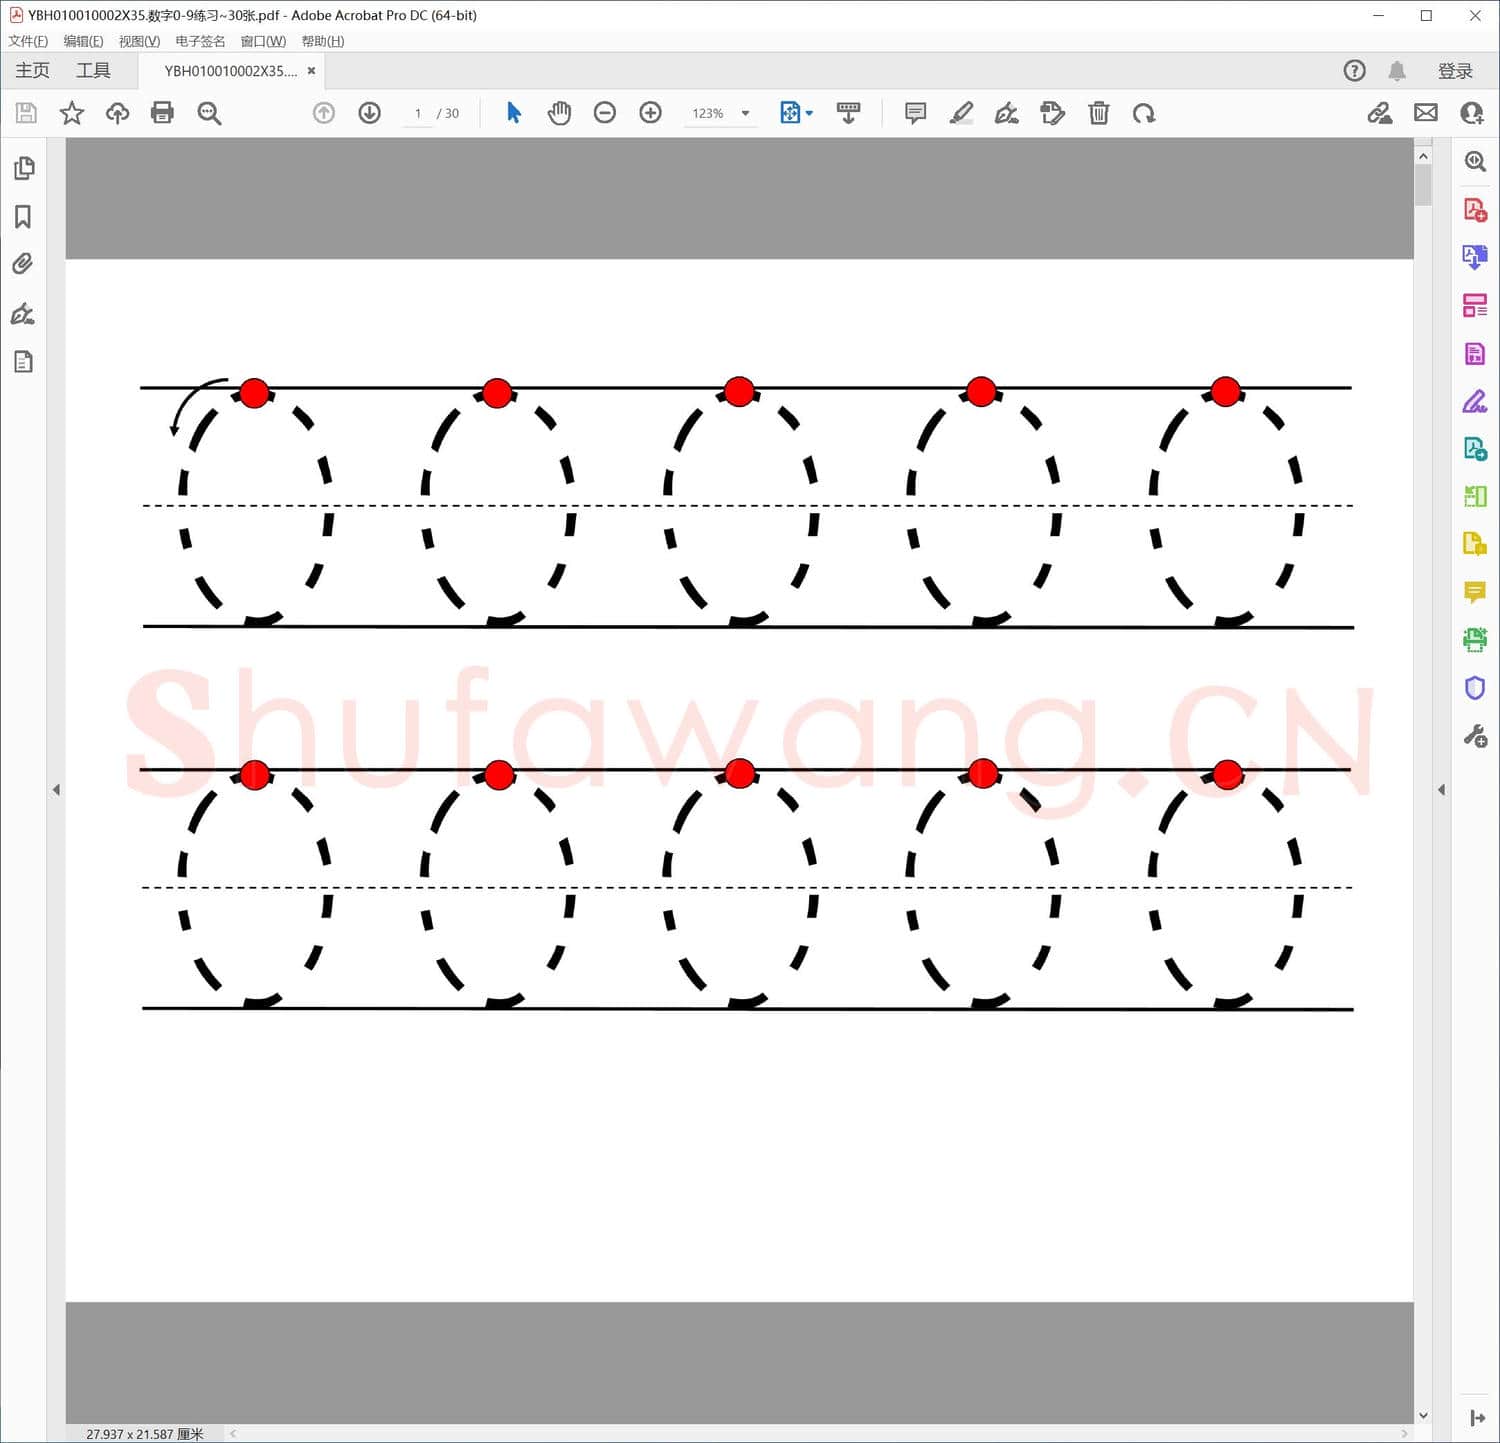Open the bookmarks panel
This screenshot has width=1500, height=1443.
(23, 217)
